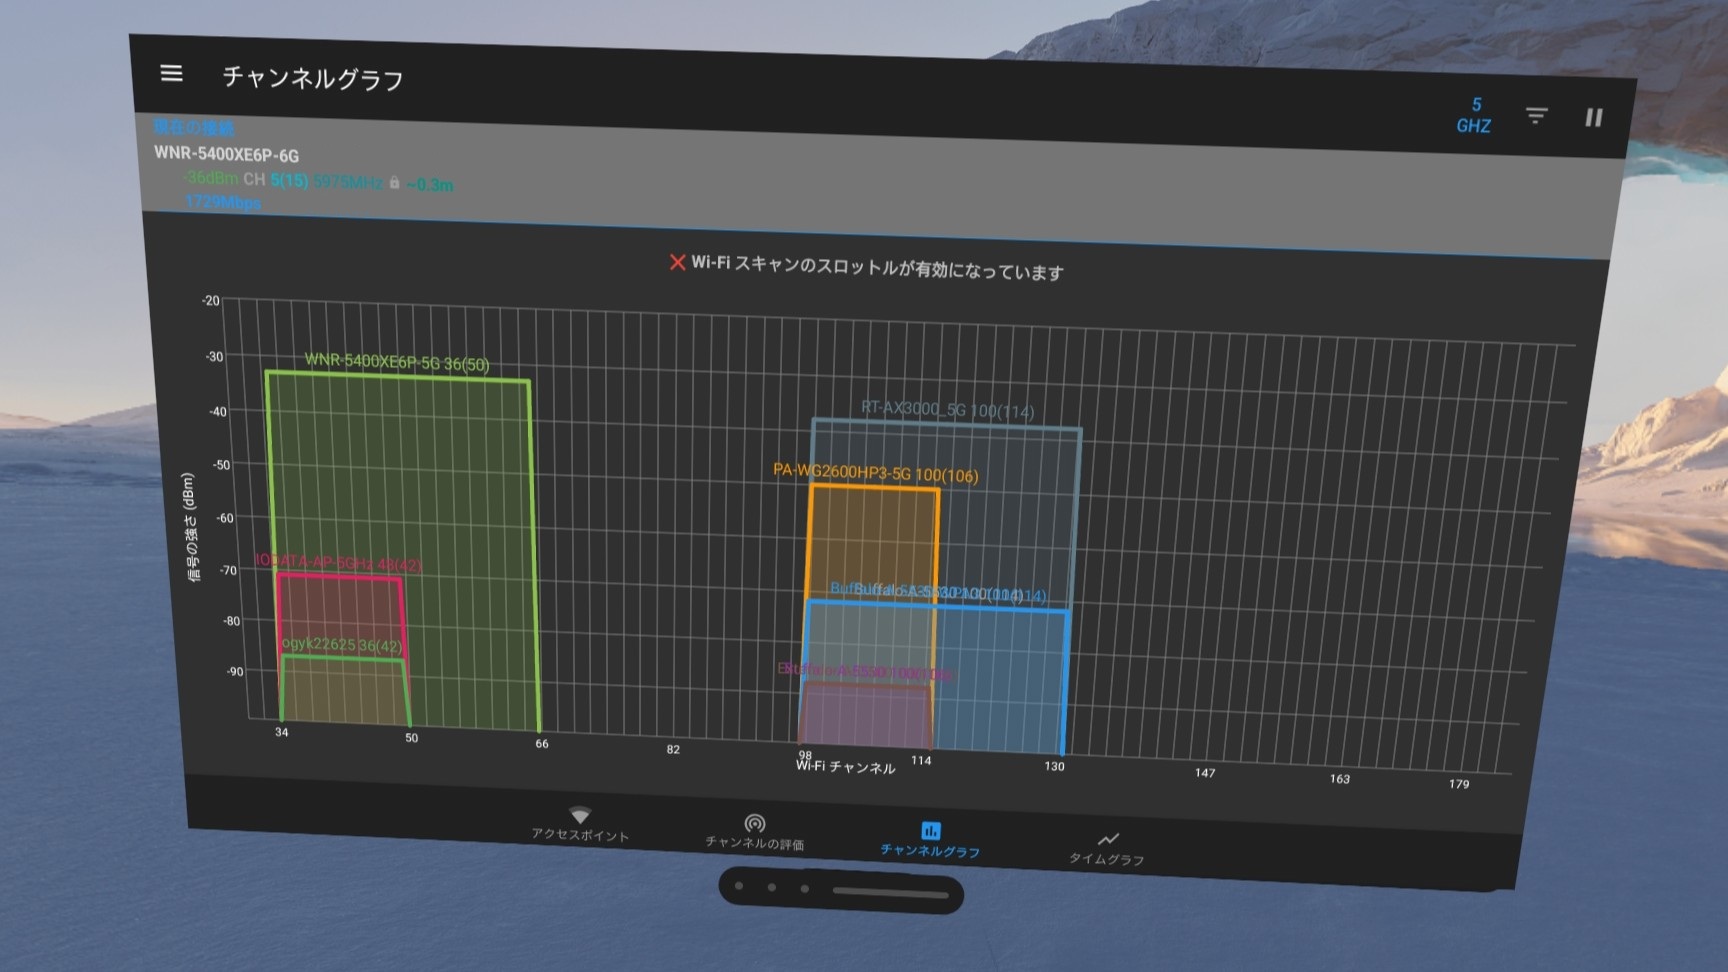Viewport: 1728px width, 972px height.
Task: Click the lock icon in connection details
Action: (x=394, y=183)
